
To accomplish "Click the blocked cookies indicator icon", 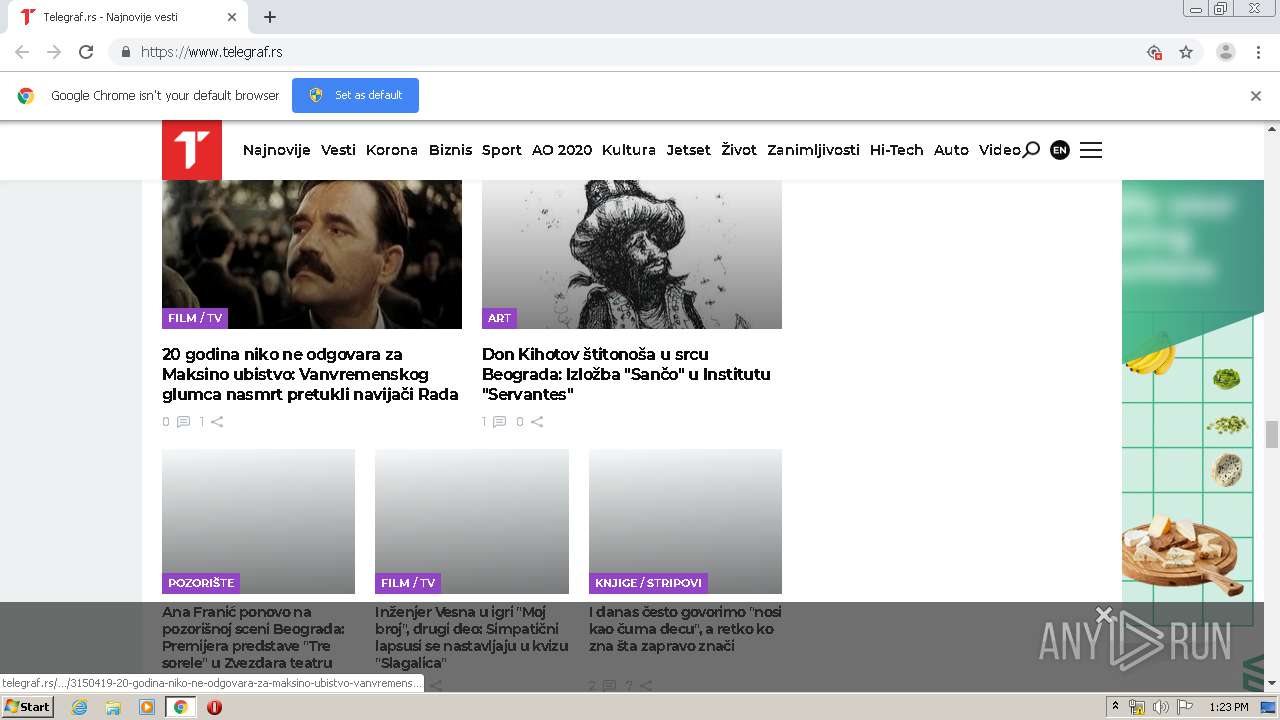I will pos(1154,52).
